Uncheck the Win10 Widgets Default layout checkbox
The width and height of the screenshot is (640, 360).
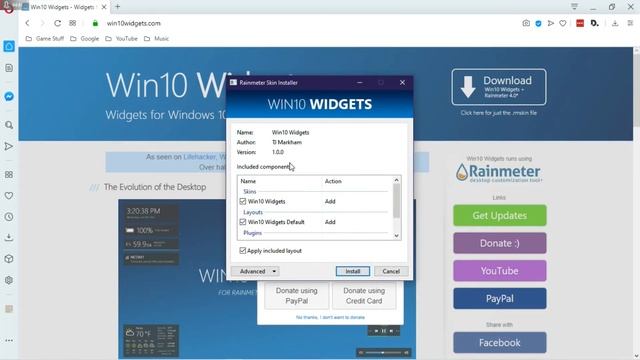pos(243,222)
